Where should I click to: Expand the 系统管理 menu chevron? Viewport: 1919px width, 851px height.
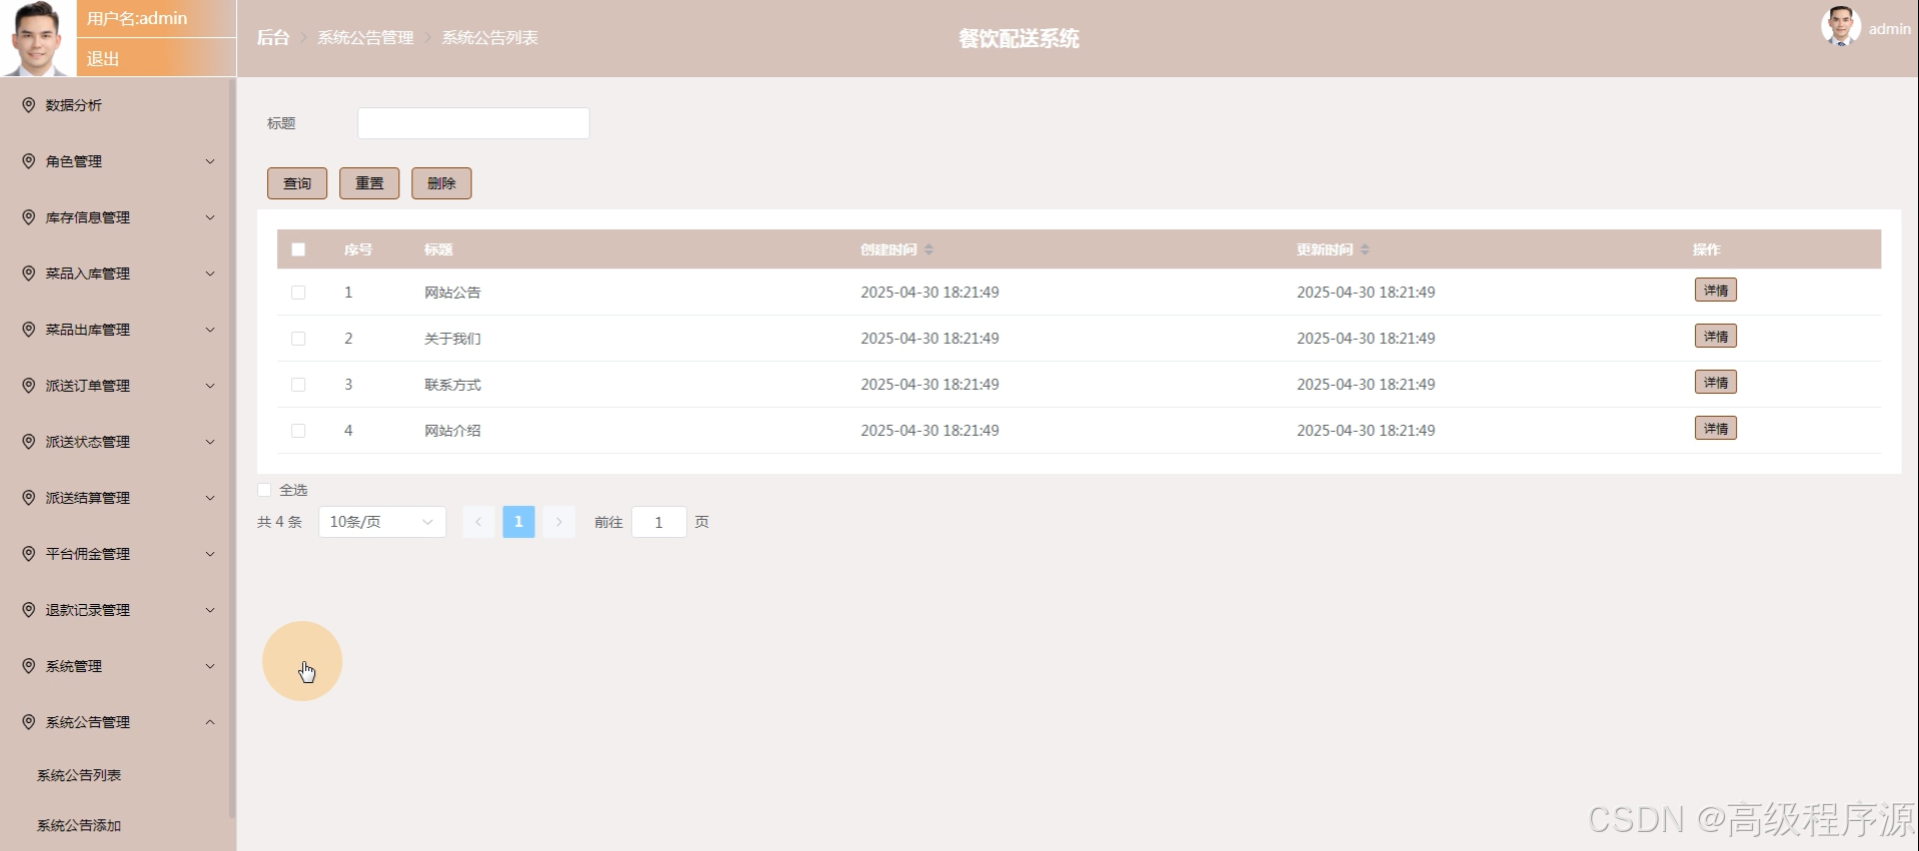(210, 665)
